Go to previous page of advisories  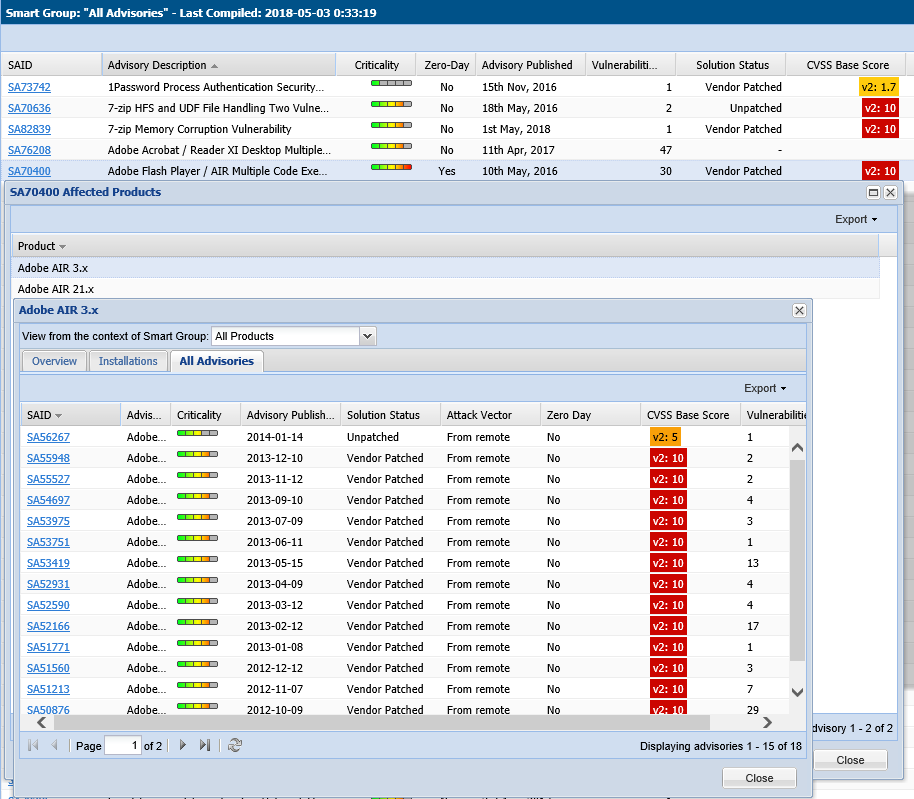click(x=54, y=745)
